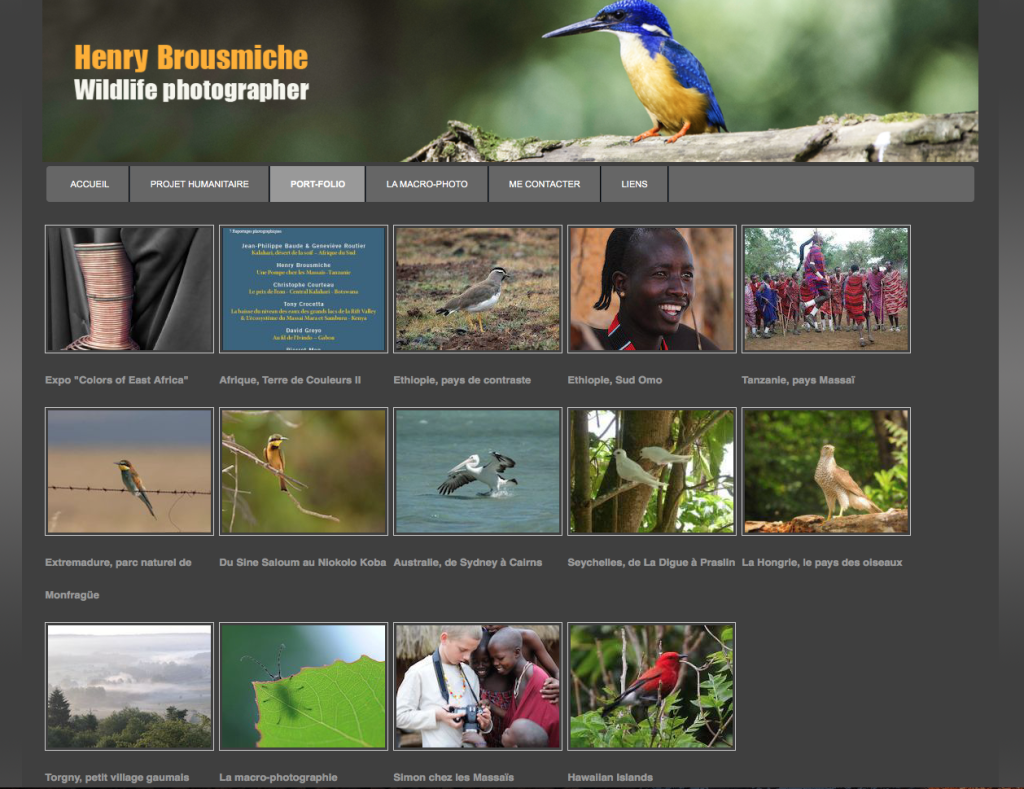
Task: Open LA MACRO-PHOTO menu item
Action: point(427,184)
